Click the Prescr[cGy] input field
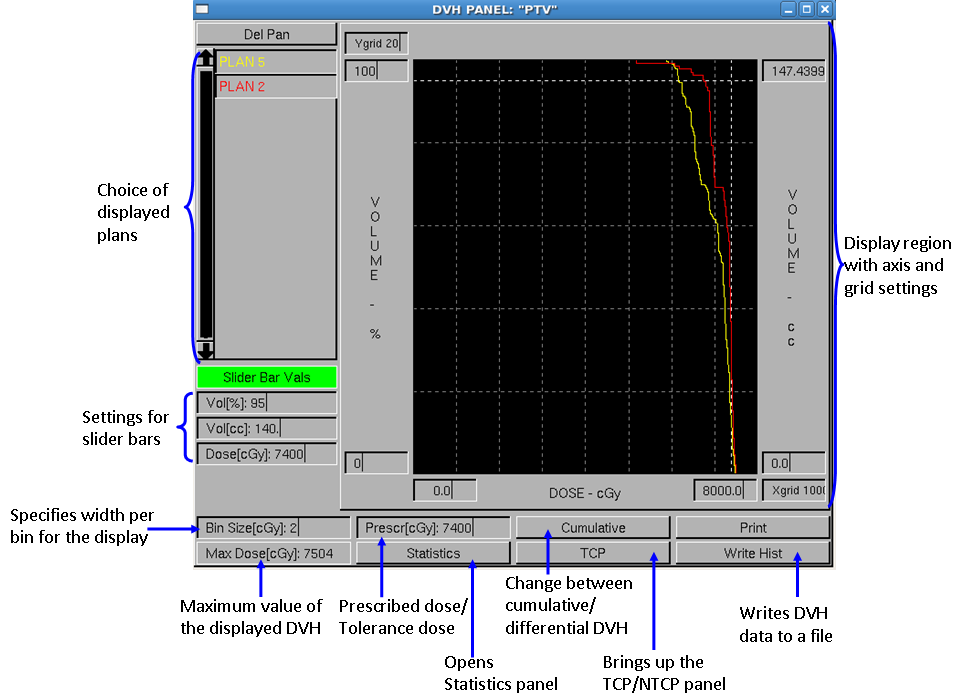Viewport: 962px width, 700px height. (x=433, y=528)
